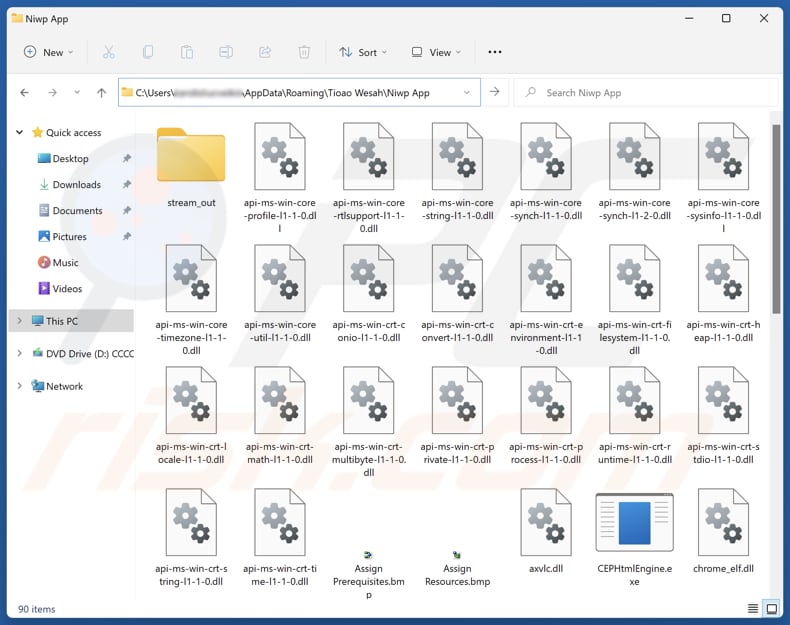Select api-ms-win-crt-locale-l1-1-0.dll file
This screenshot has width=790, height=625.
[191, 415]
